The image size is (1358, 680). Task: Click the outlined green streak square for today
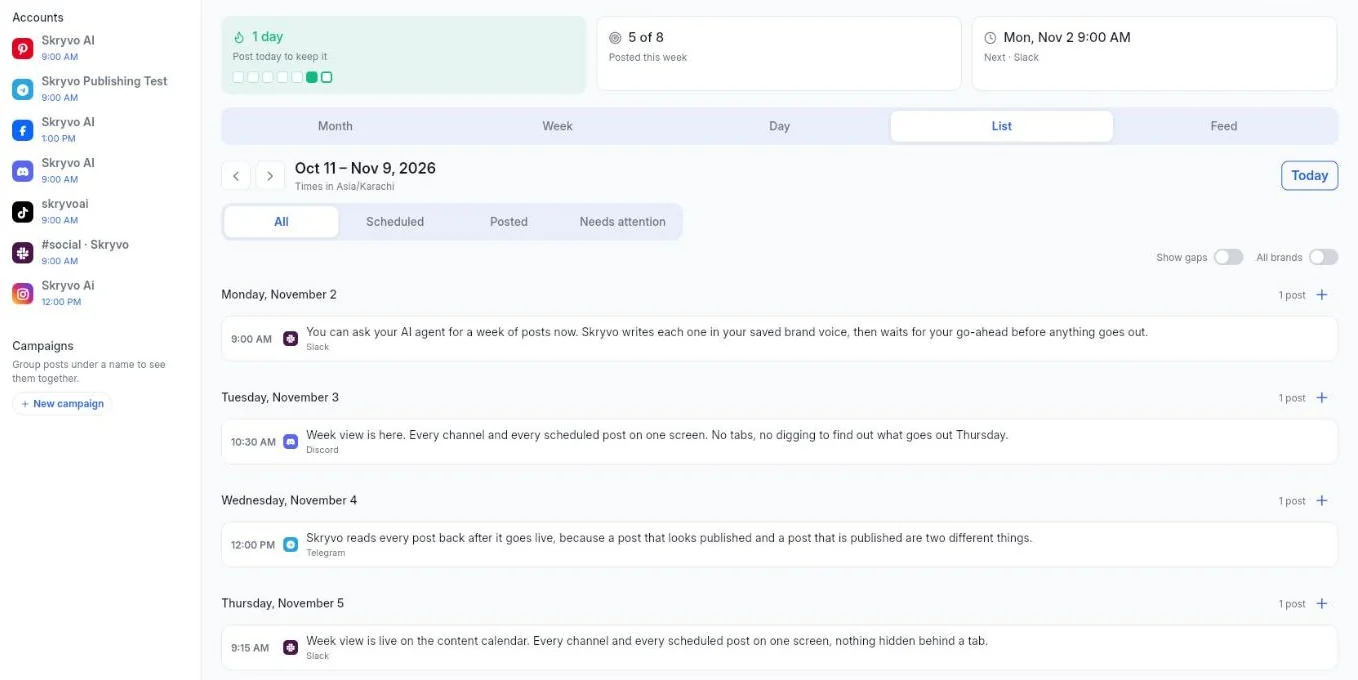(x=327, y=77)
